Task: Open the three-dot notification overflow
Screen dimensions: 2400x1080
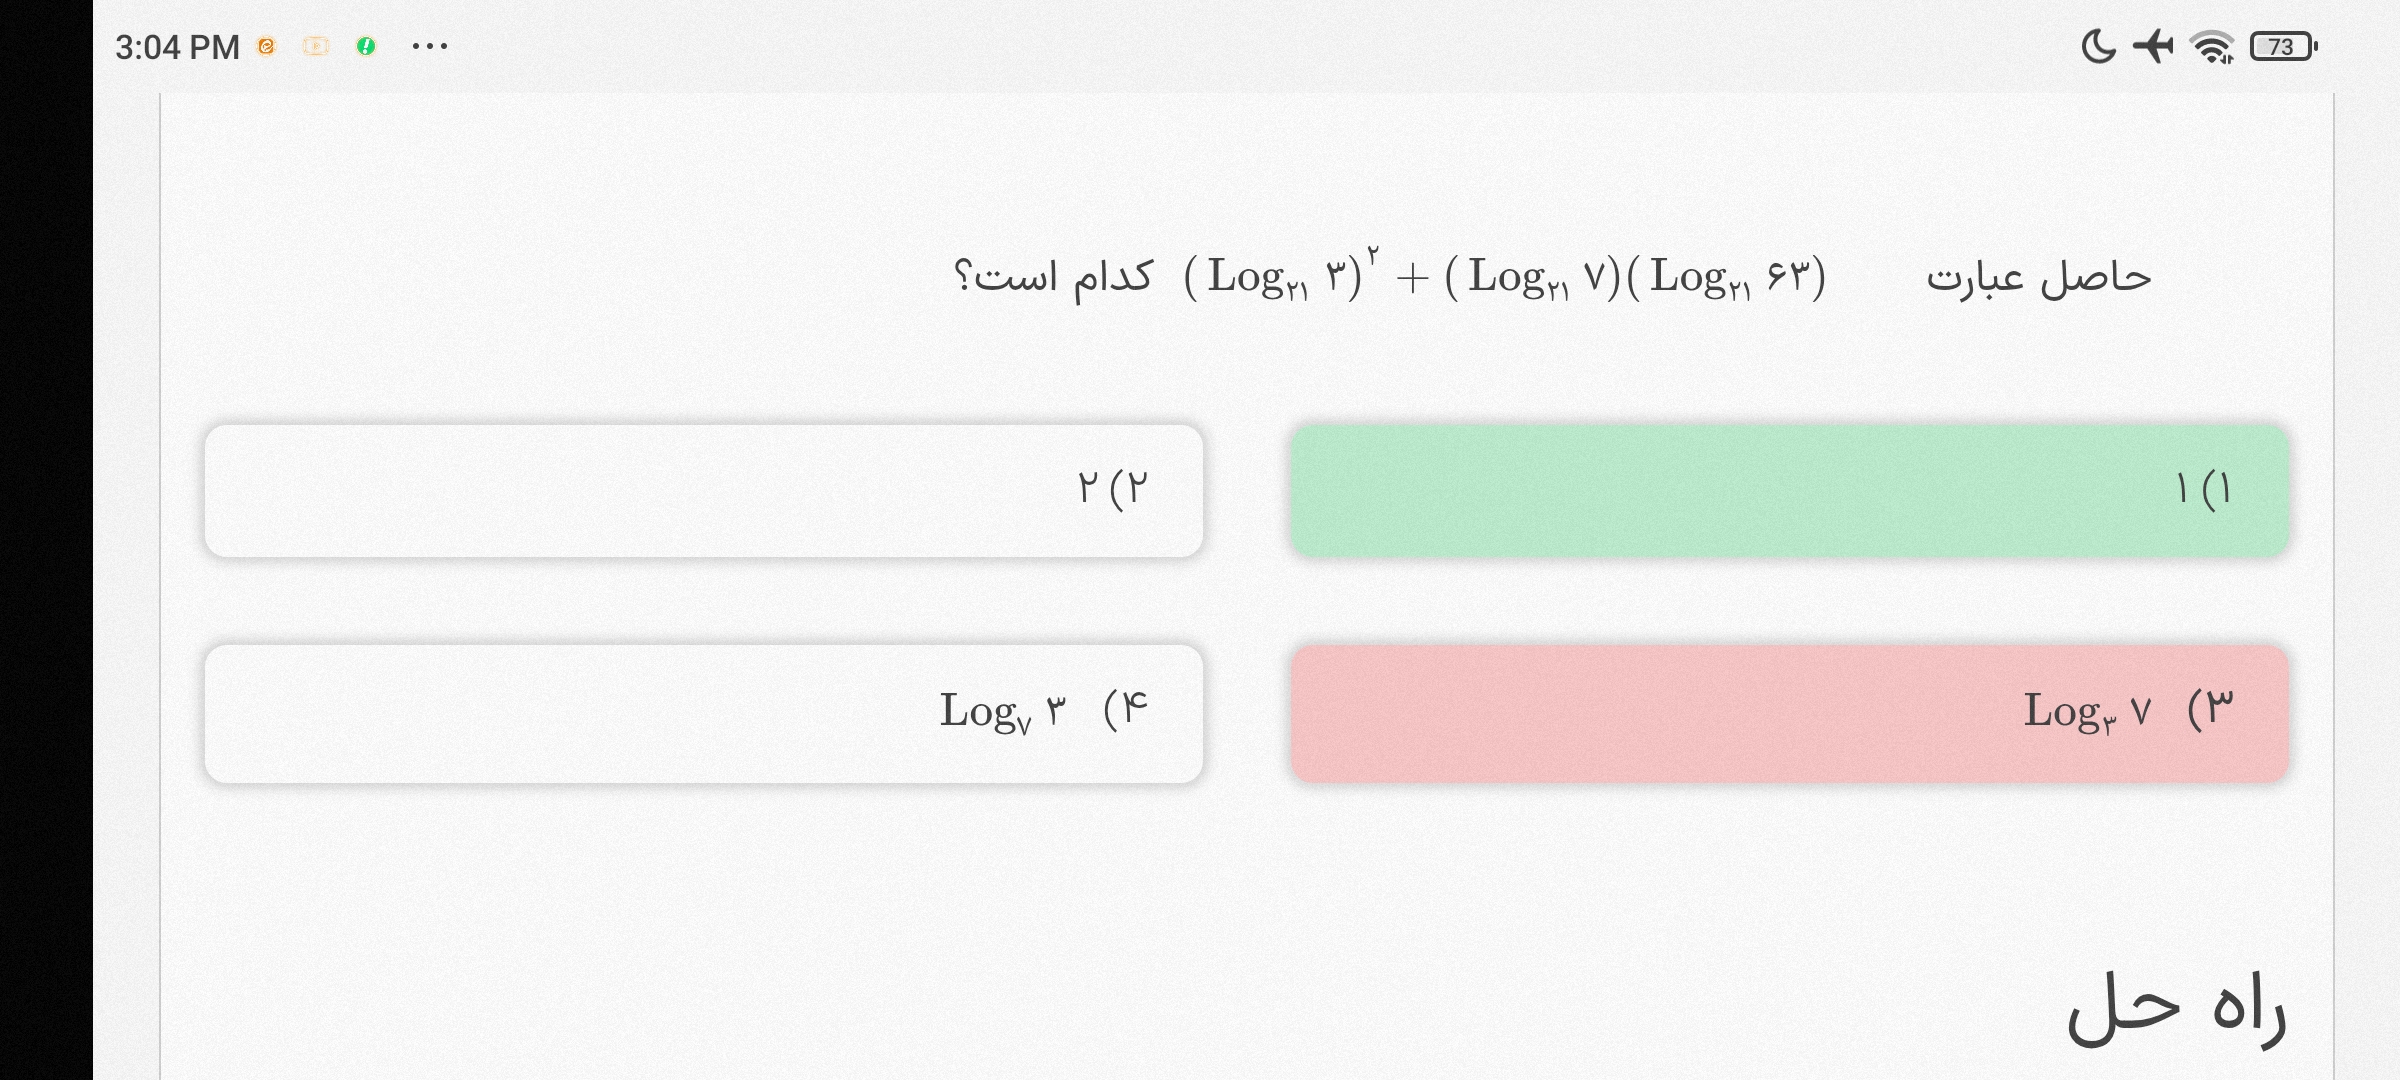Action: (430, 46)
